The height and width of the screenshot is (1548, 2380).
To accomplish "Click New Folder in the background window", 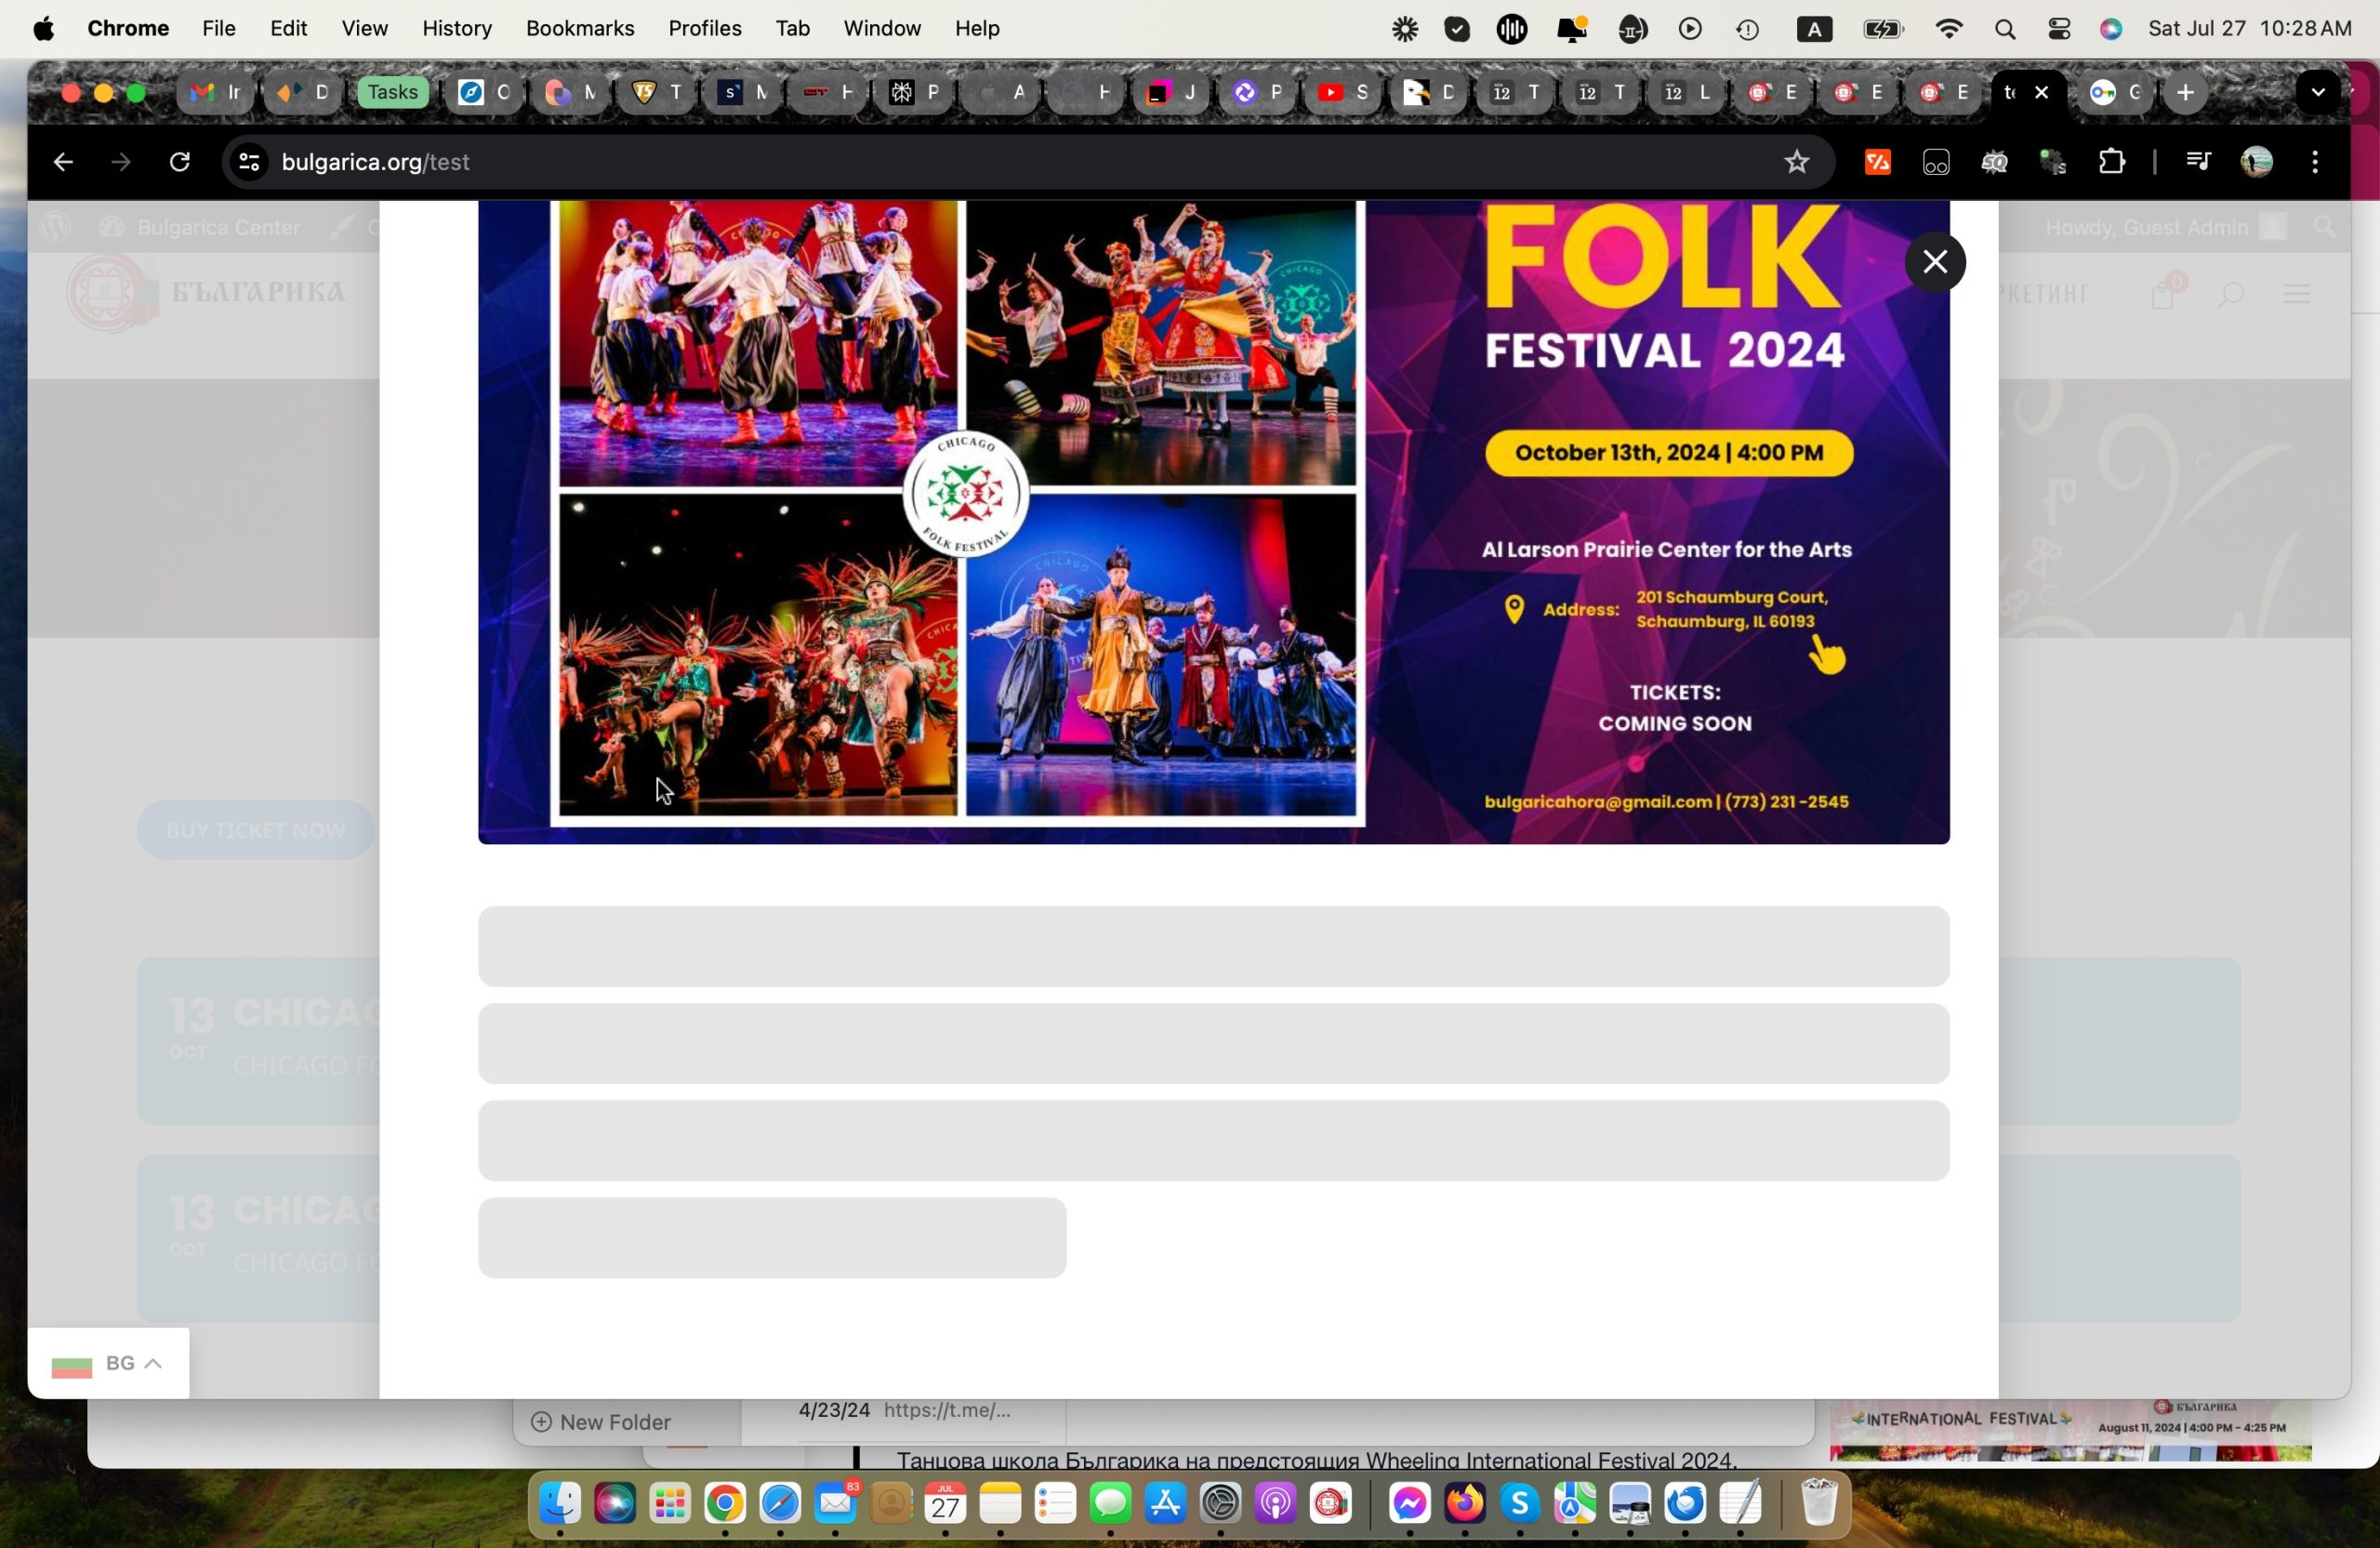I will tap(600, 1422).
